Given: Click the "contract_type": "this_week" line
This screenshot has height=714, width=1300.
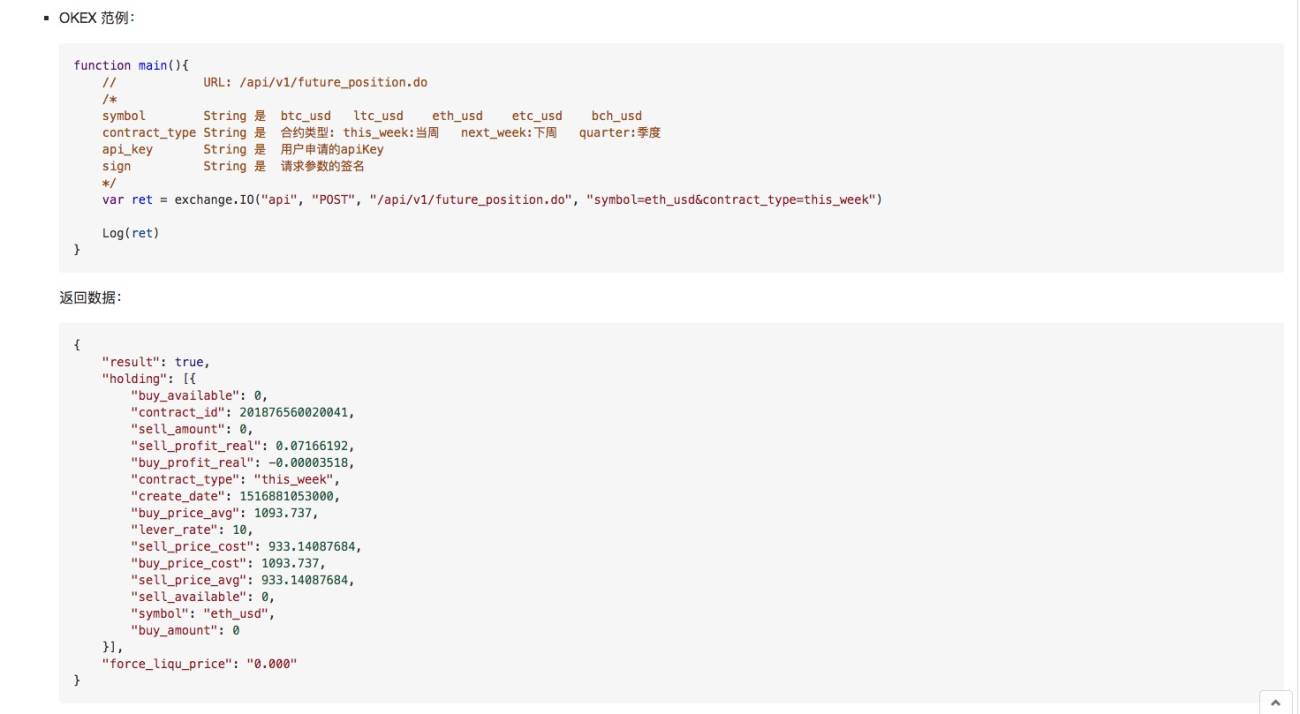Looking at the screenshot, I should point(235,479).
